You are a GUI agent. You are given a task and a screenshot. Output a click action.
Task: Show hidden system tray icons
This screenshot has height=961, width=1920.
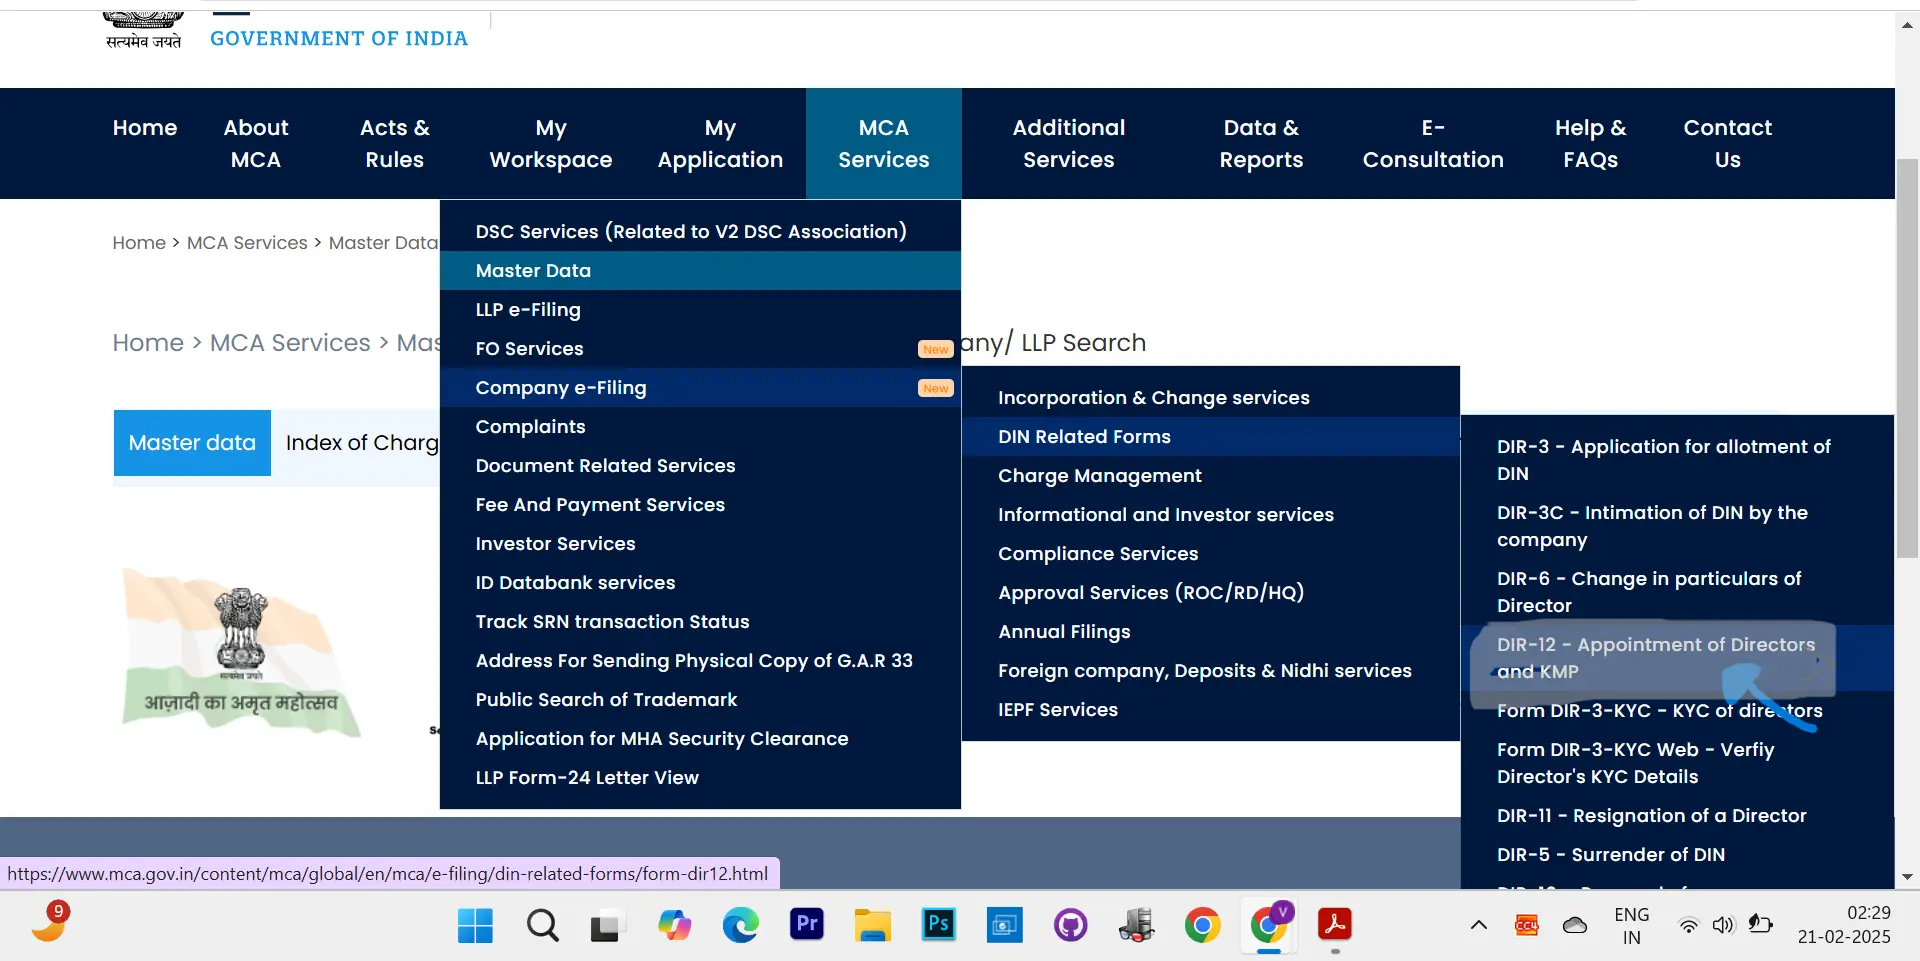[x=1478, y=926]
